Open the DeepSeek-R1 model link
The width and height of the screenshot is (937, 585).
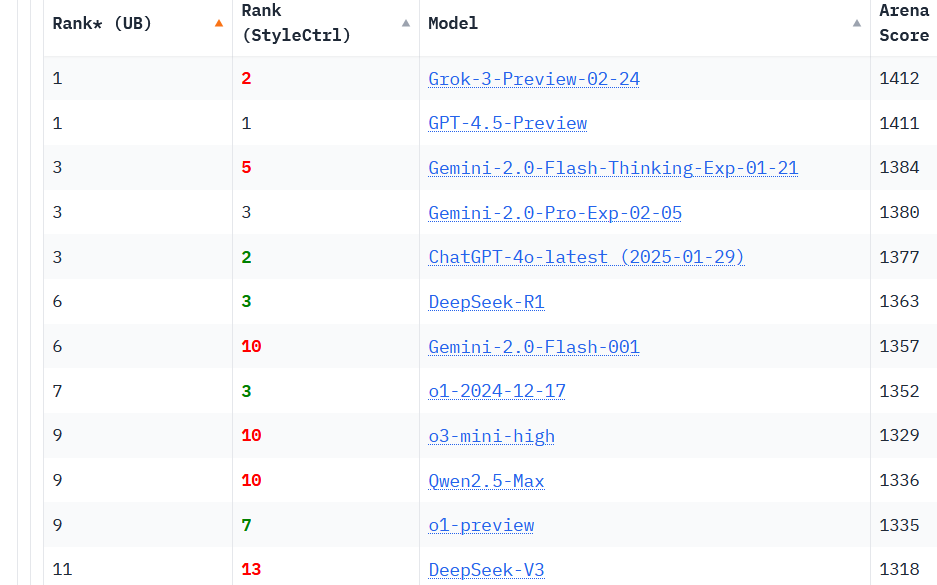point(486,302)
